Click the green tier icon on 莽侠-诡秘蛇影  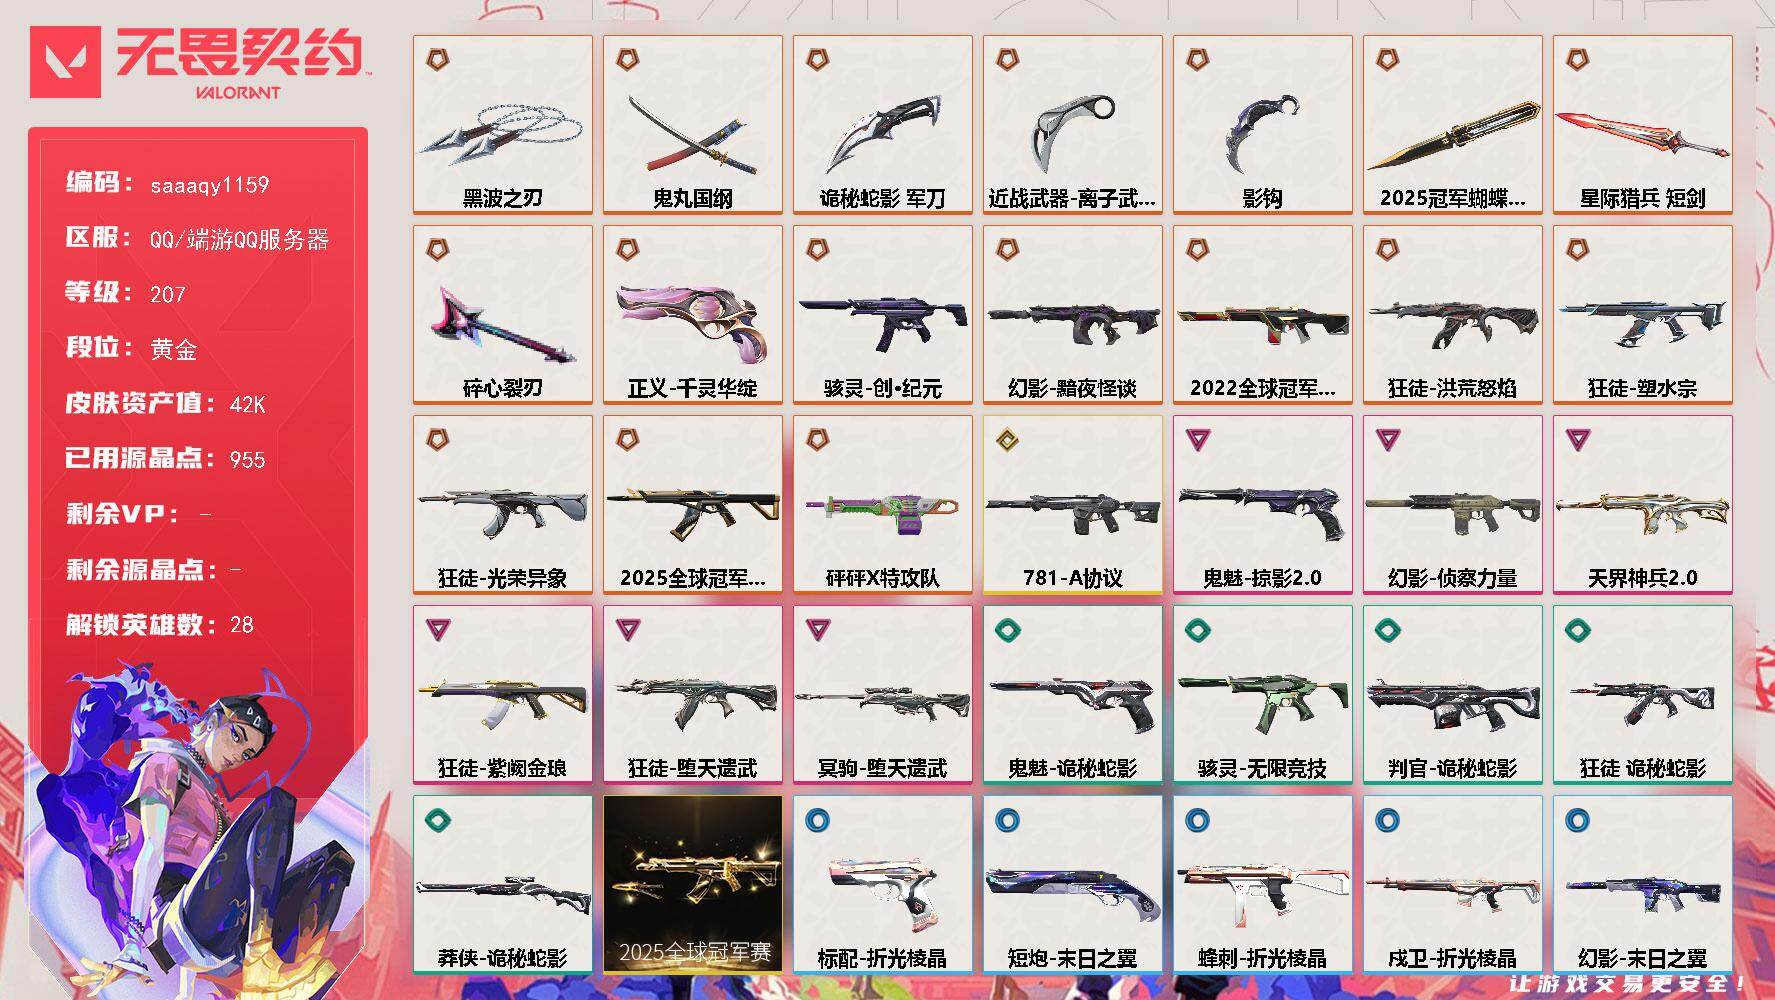coord(437,820)
